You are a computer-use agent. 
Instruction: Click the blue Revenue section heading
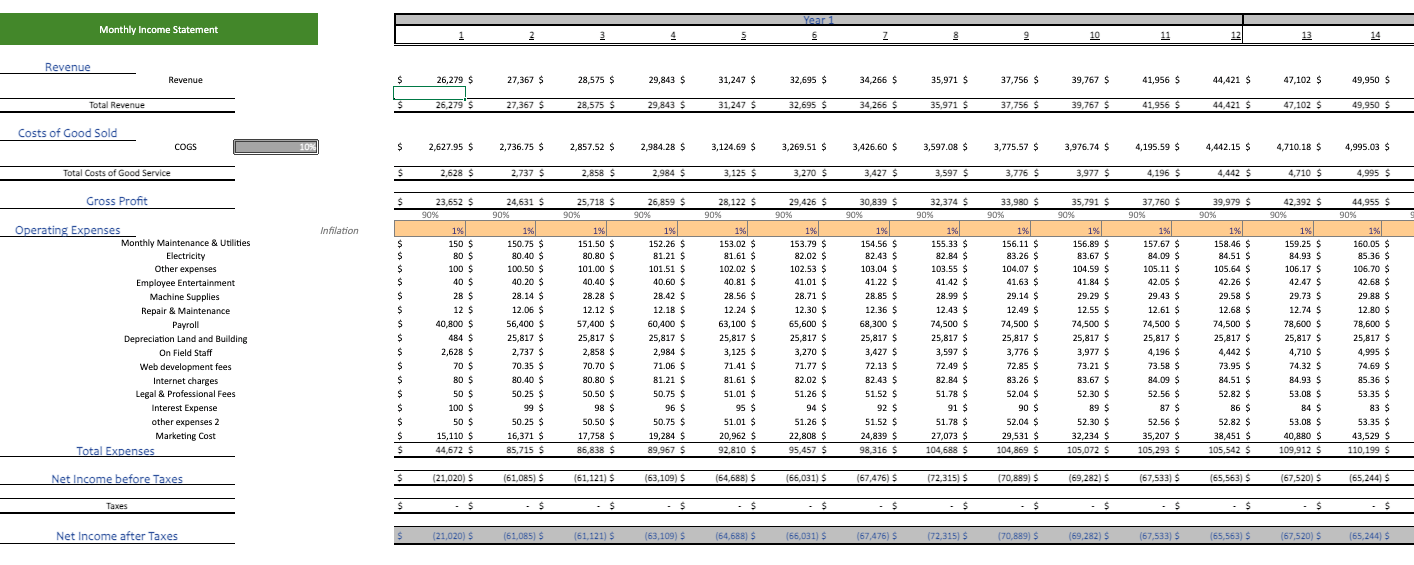pos(67,67)
